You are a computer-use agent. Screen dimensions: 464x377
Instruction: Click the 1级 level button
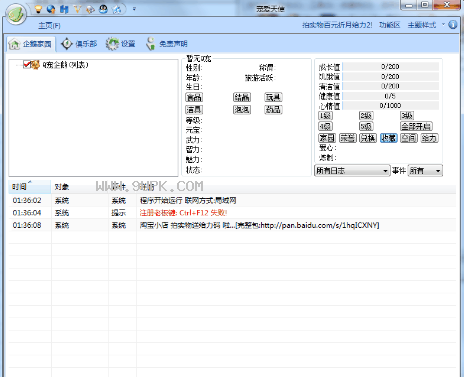tap(325, 116)
